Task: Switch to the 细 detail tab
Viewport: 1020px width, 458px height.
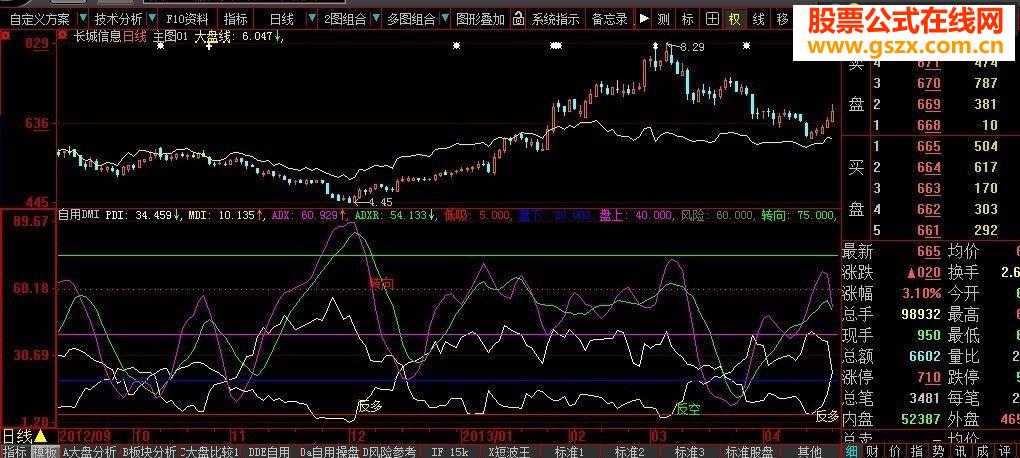Action: click(853, 451)
